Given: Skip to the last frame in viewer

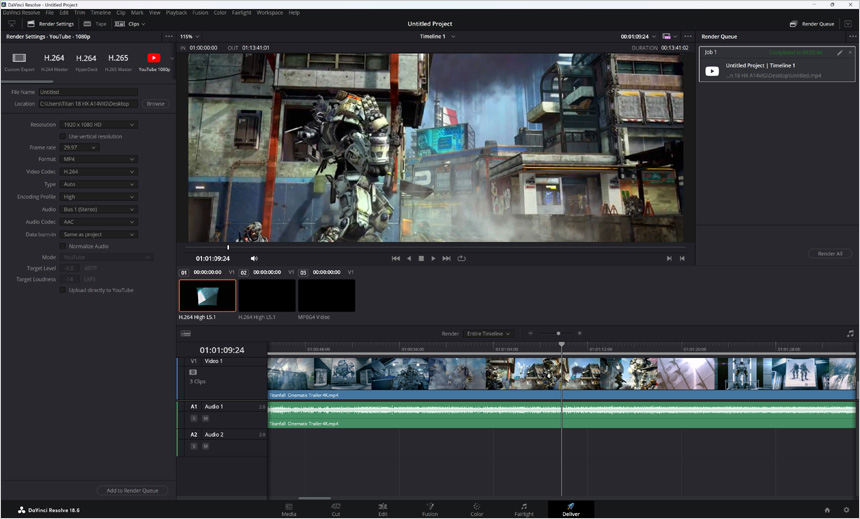Looking at the screenshot, I should tap(447, 258).
